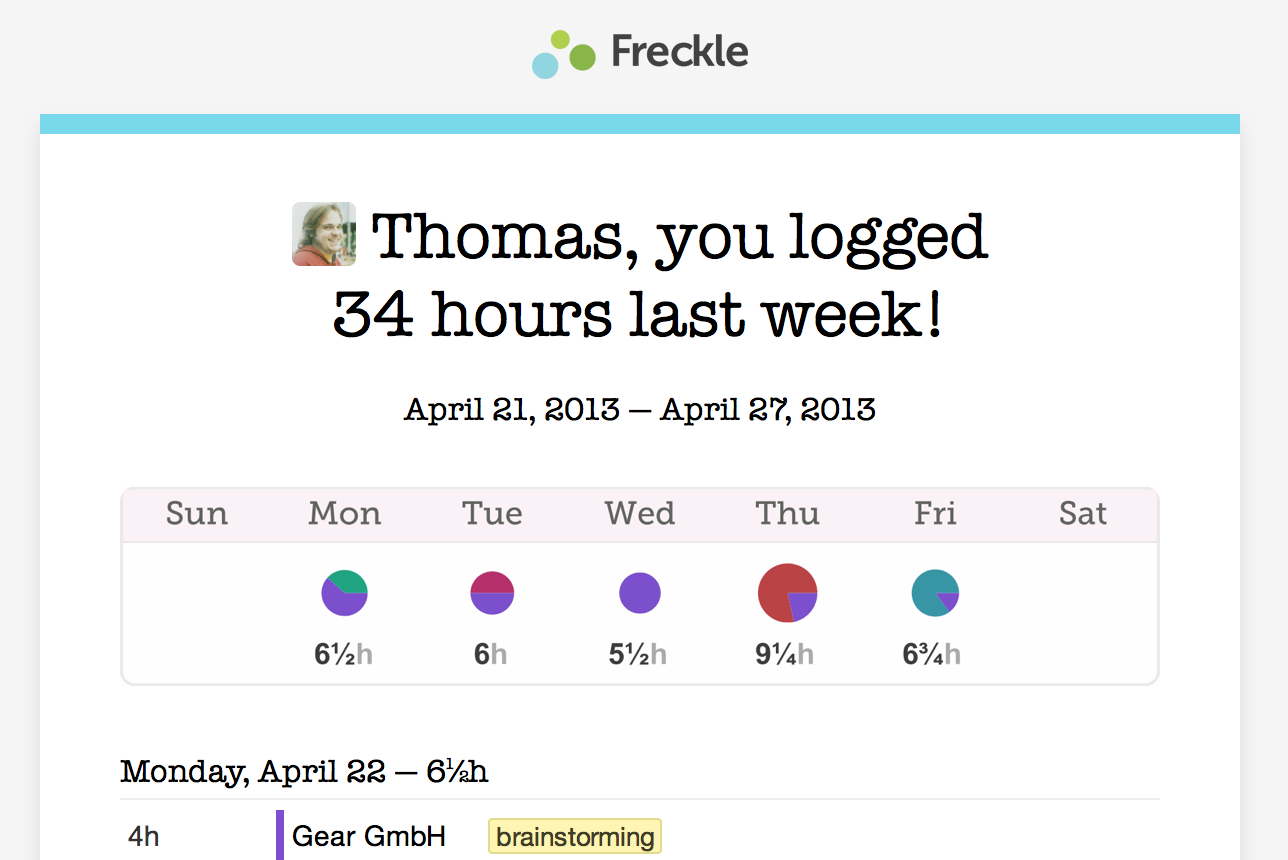Select Friday's teal pie chart
1288x860 pixels.
tap(935, 593)
